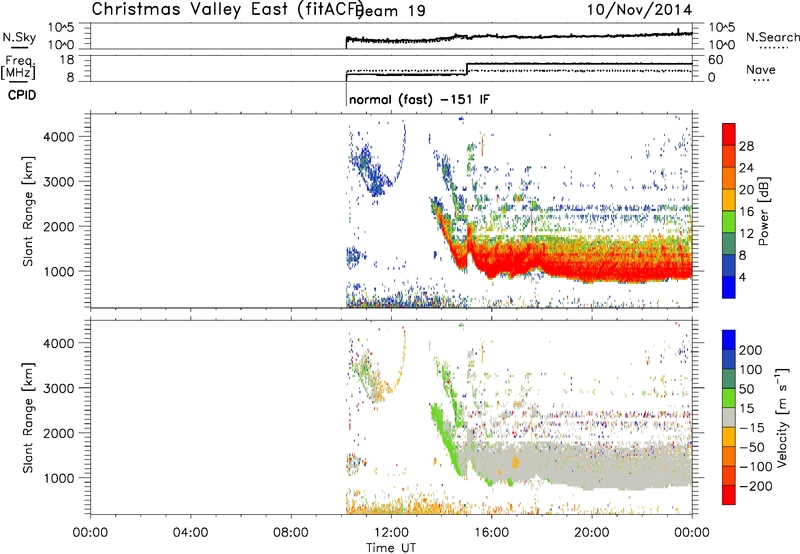Click the blue swatch at the Power colorbar bottom
The height and width of the screenshot is (554, 800).
pos(729,287)
